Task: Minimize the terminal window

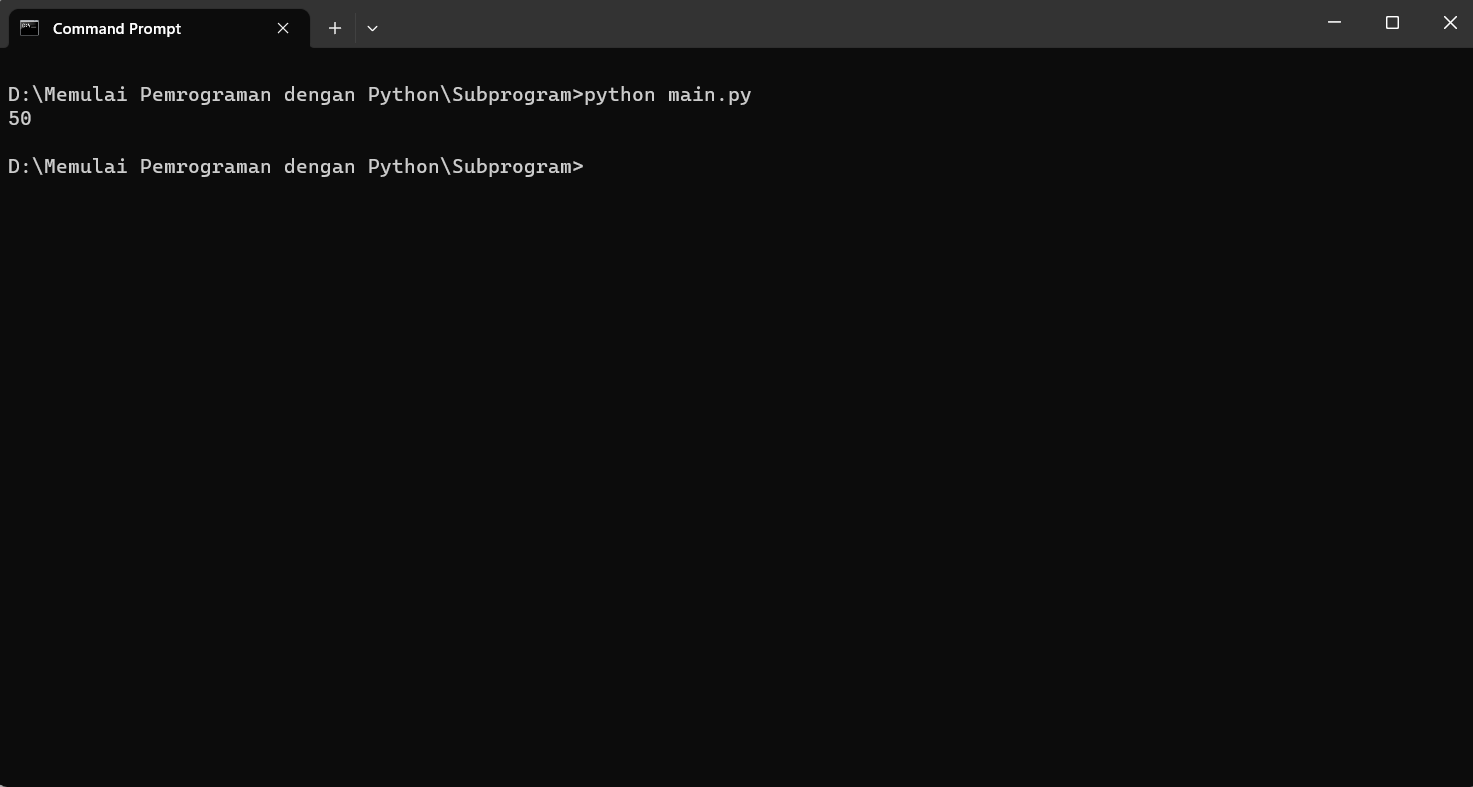Action: coord(1334,23)
